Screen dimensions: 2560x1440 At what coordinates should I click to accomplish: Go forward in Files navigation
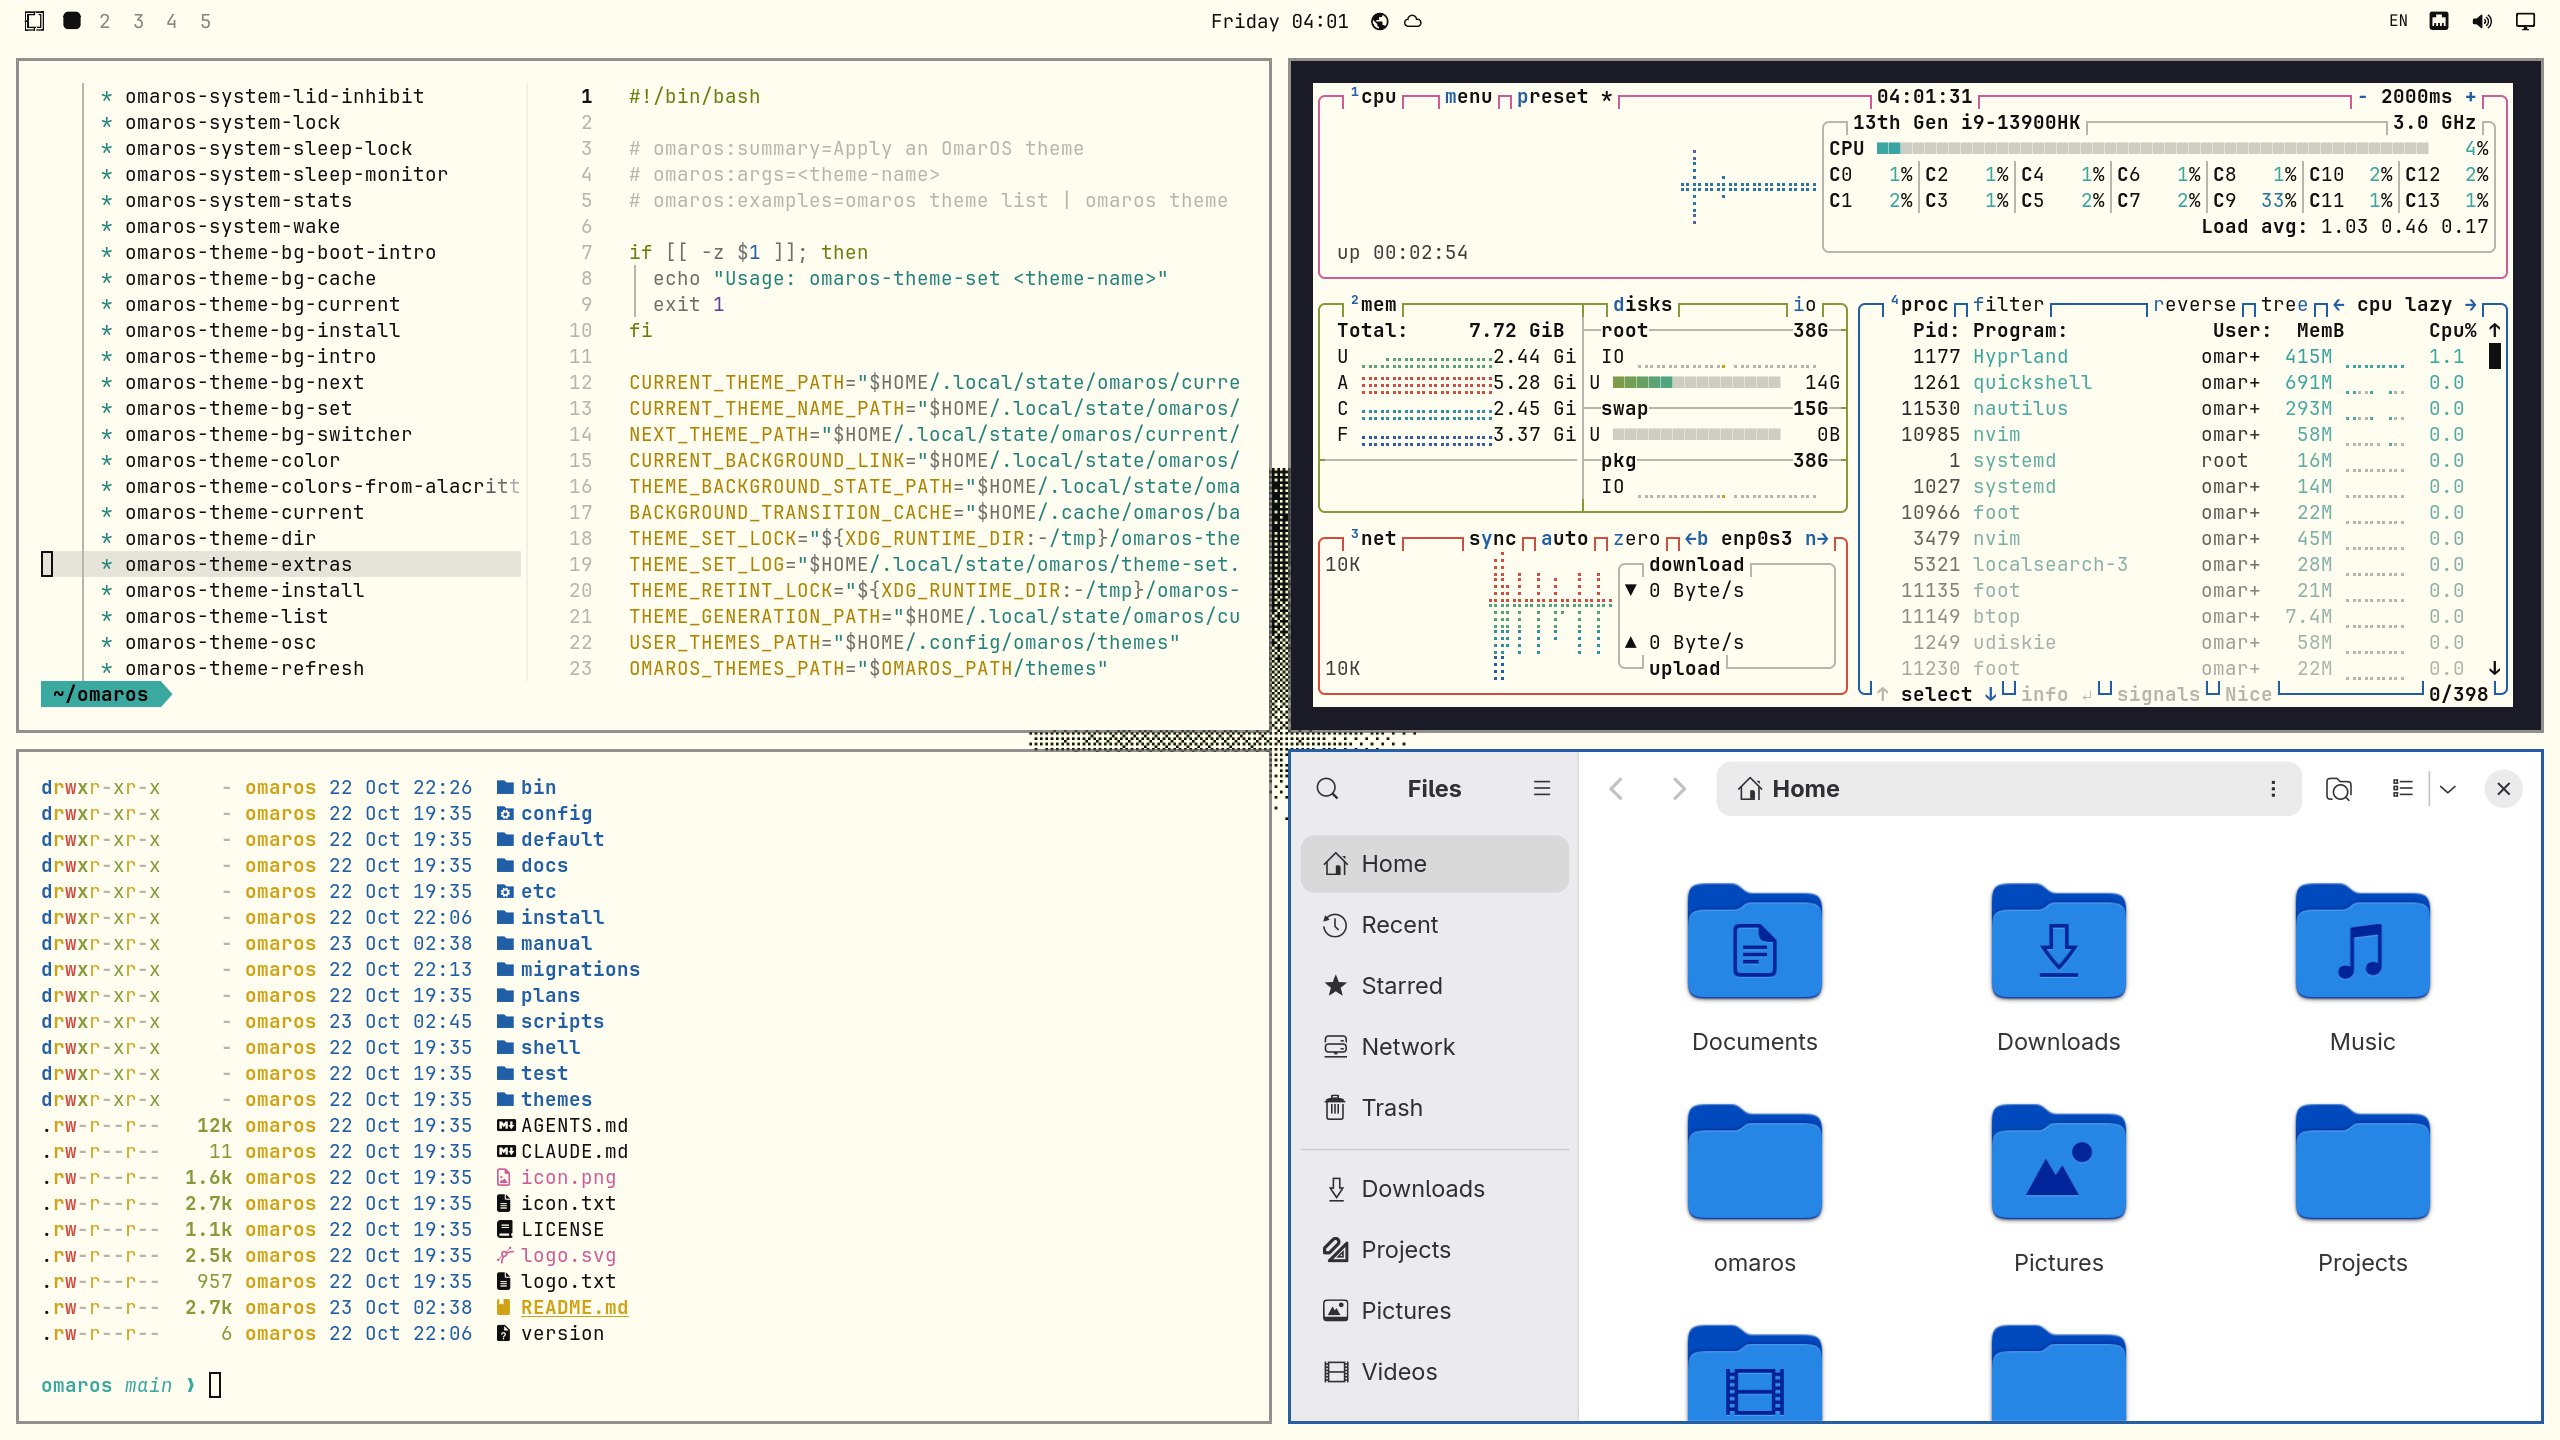(1679, 788)
